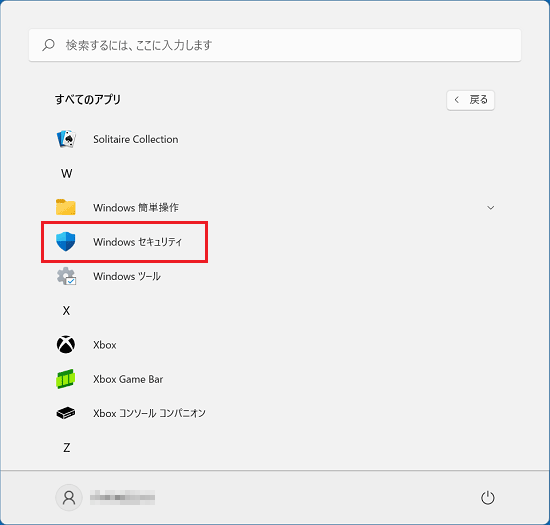Select Windows ツール label text
Image resolution: width=550 pixels, height=525 pixels.
point(127,276)
